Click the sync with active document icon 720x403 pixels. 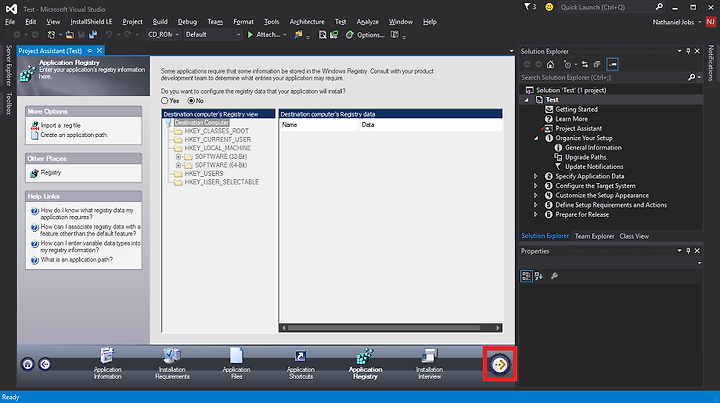[x=585, y=64]
